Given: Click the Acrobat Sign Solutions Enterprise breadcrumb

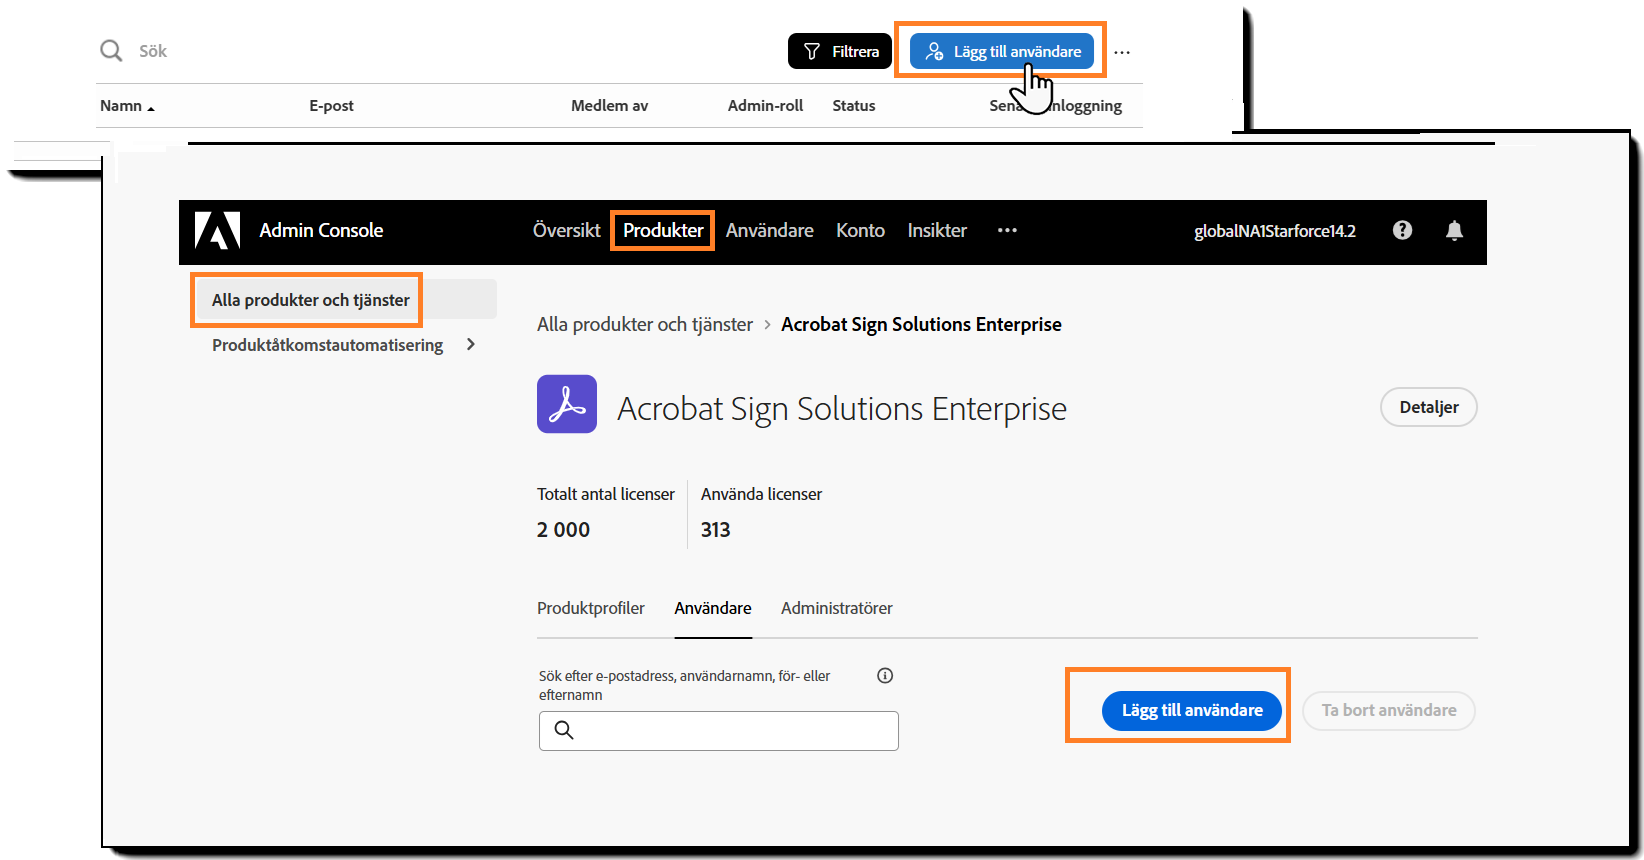Looking at the screenshot, I should [x=921, y=324].
